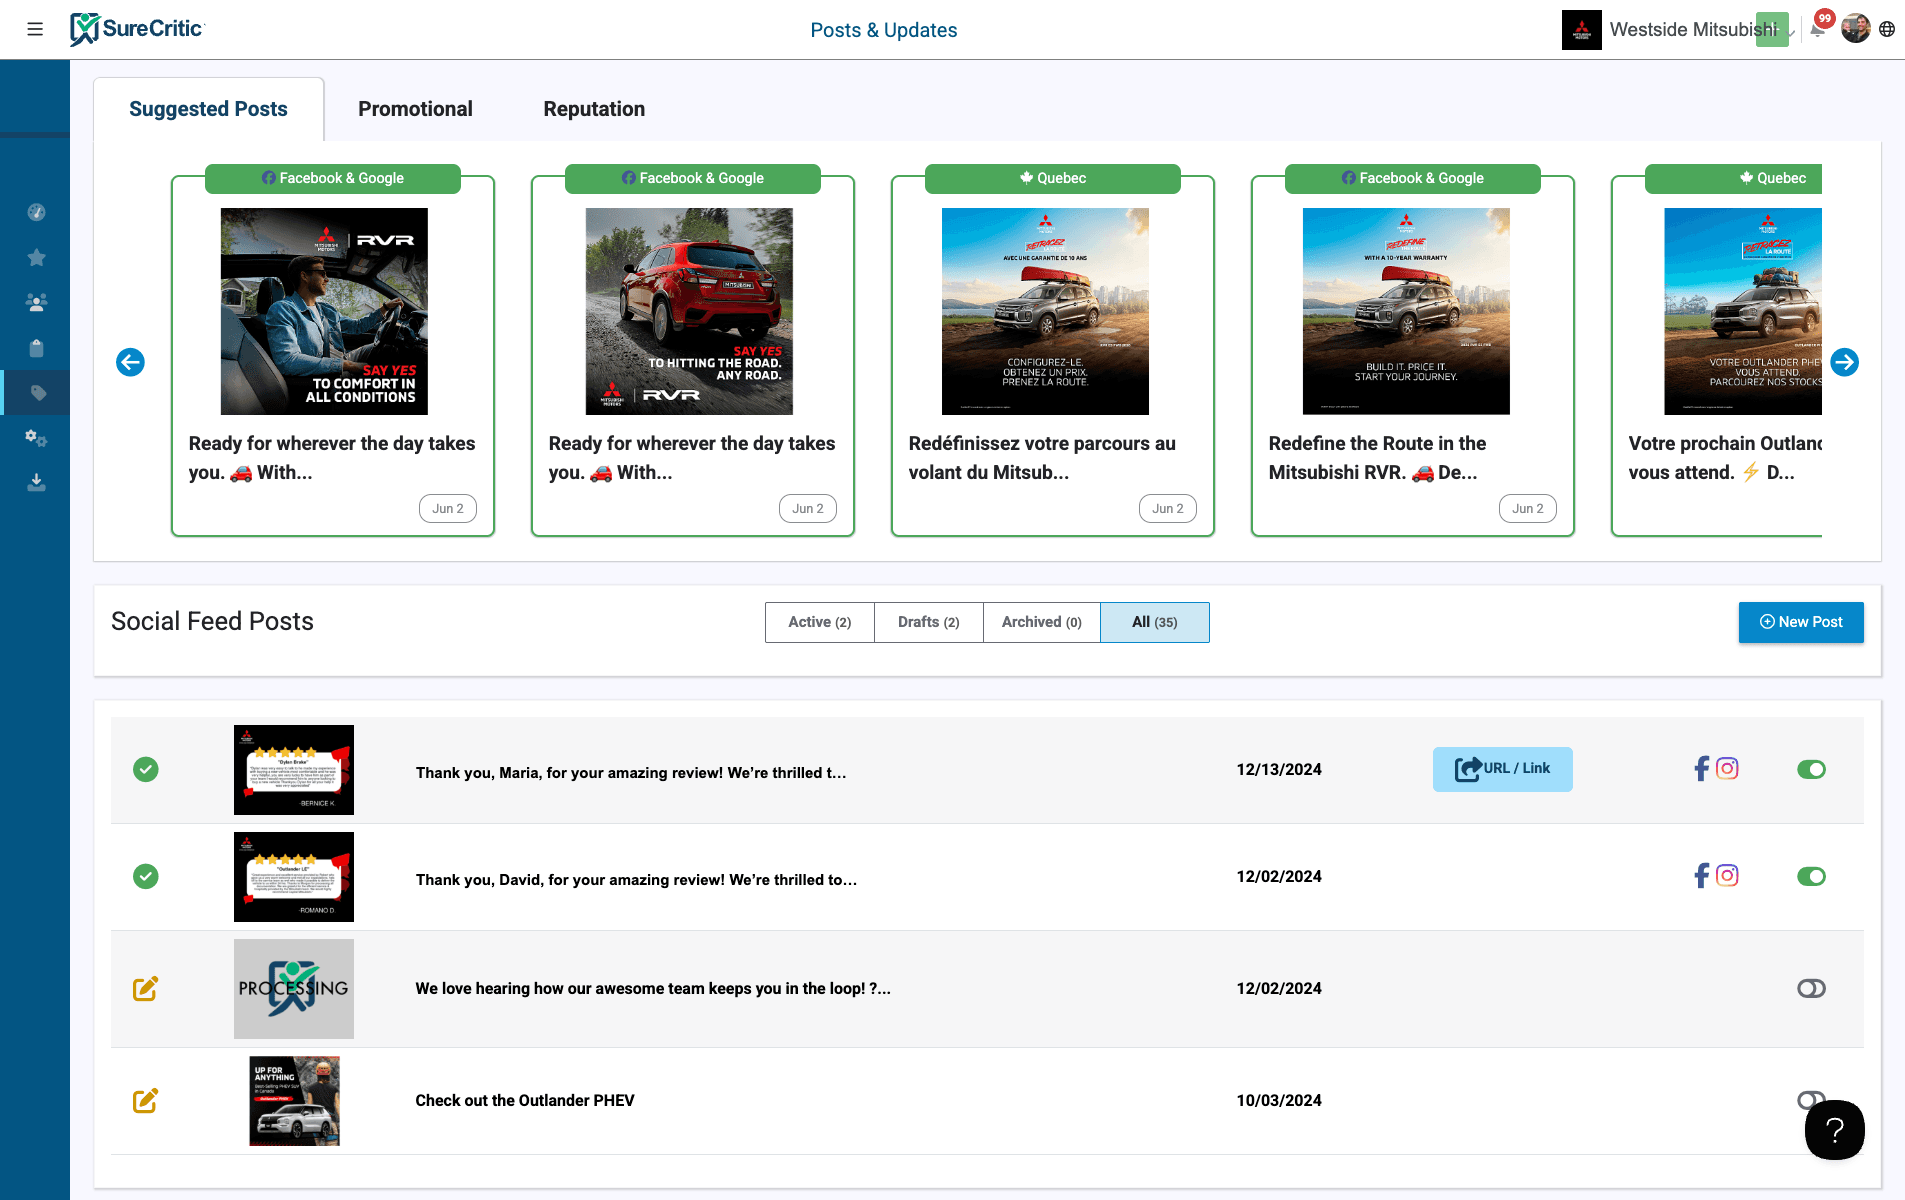1905x1200 pixels.
Task: Click Instagram icon on David review post
Action: click(1727, 876)
